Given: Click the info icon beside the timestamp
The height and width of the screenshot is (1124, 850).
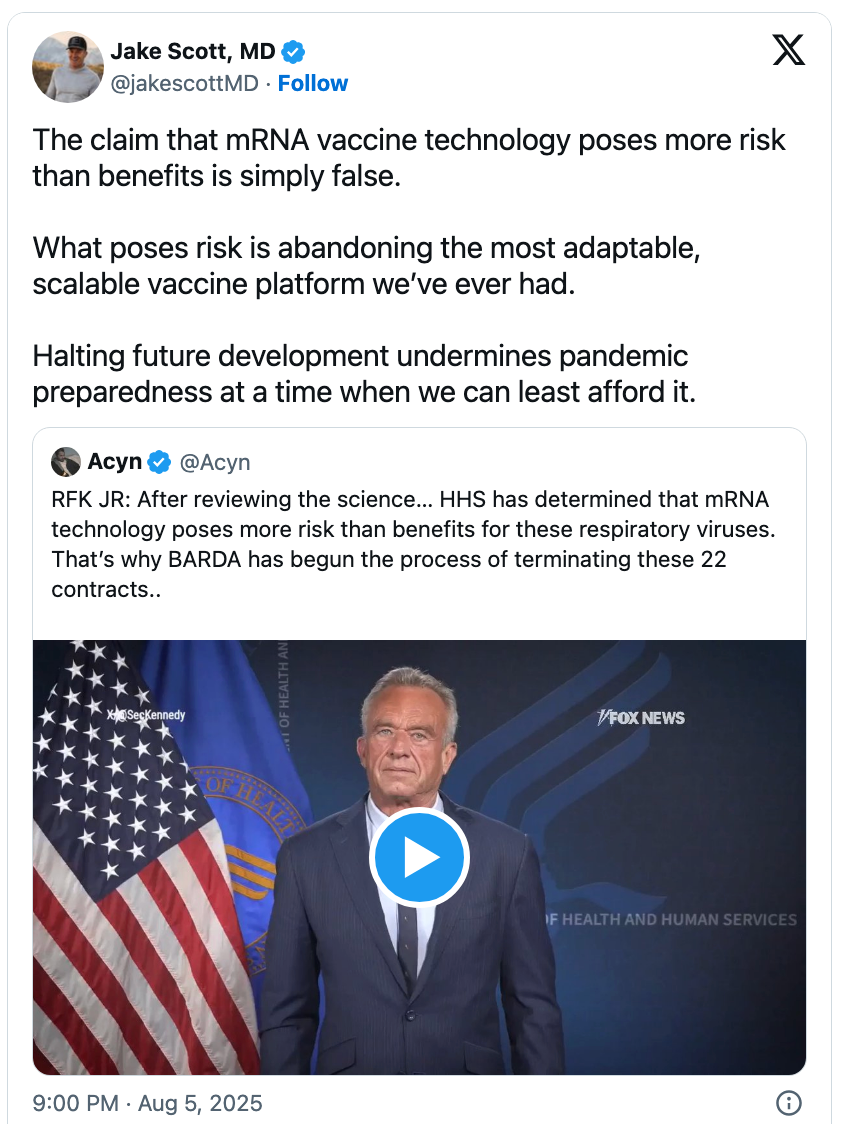Looking at the screenshot, I should pyautogui.click(x=789, y=1103).
